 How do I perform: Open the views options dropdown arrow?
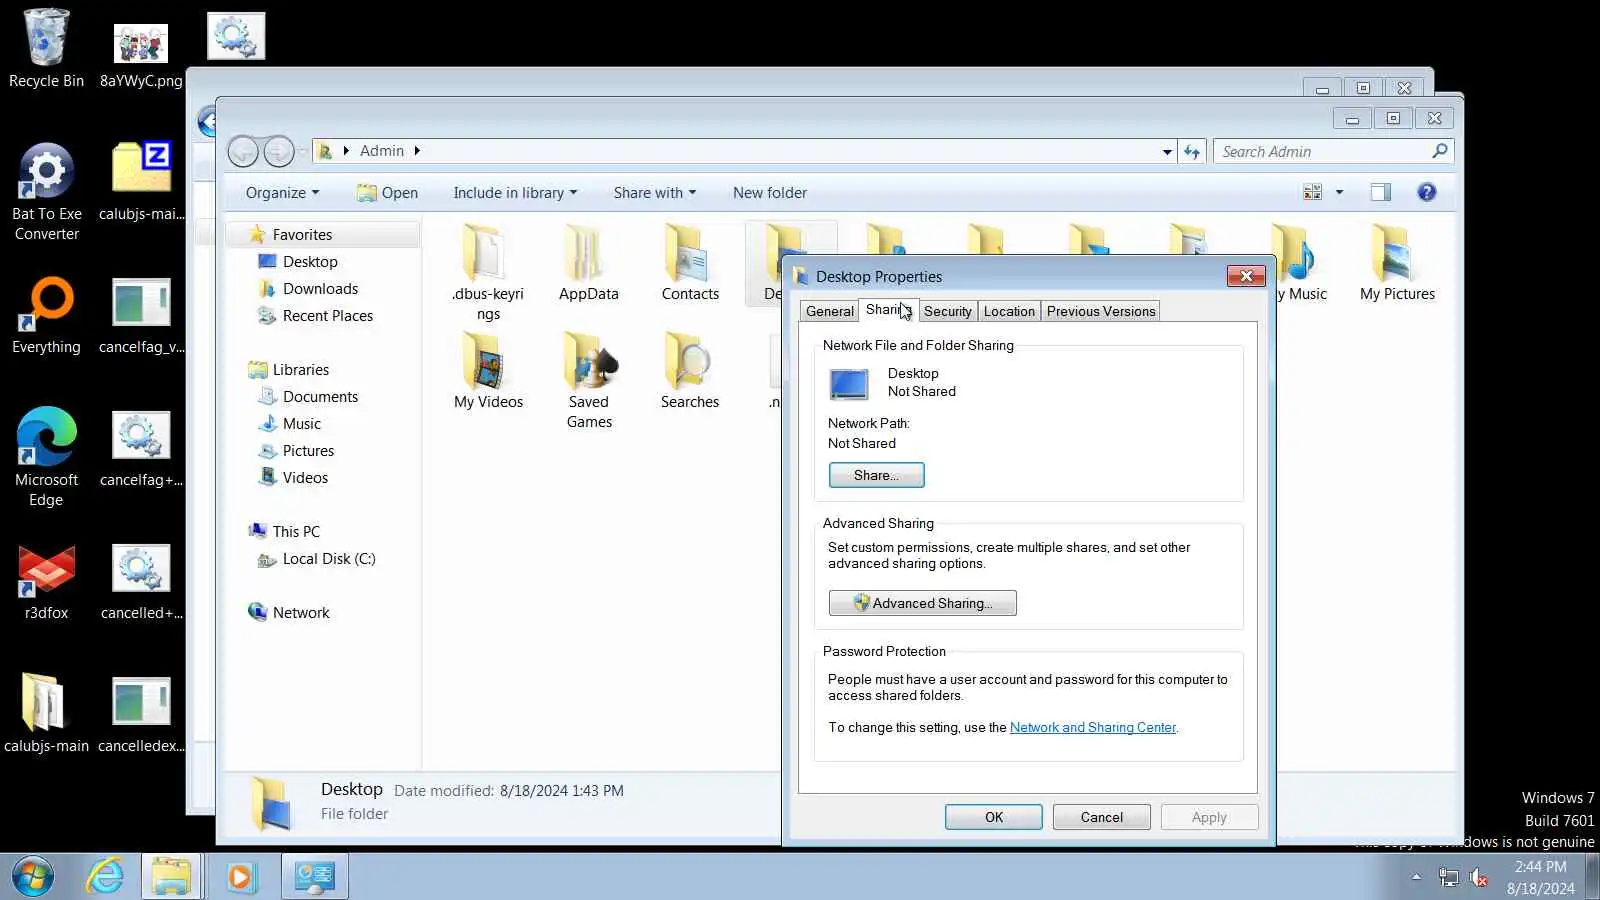(1339, 192)
